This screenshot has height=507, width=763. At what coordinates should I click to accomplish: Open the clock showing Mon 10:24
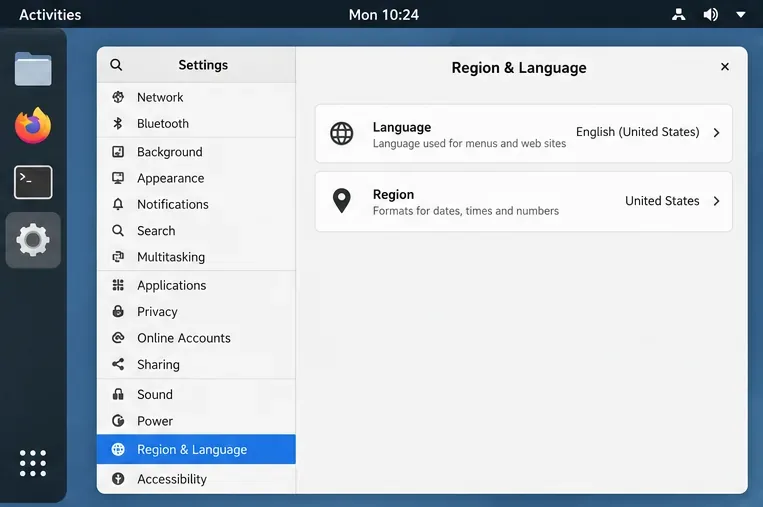tap(383, 15)
